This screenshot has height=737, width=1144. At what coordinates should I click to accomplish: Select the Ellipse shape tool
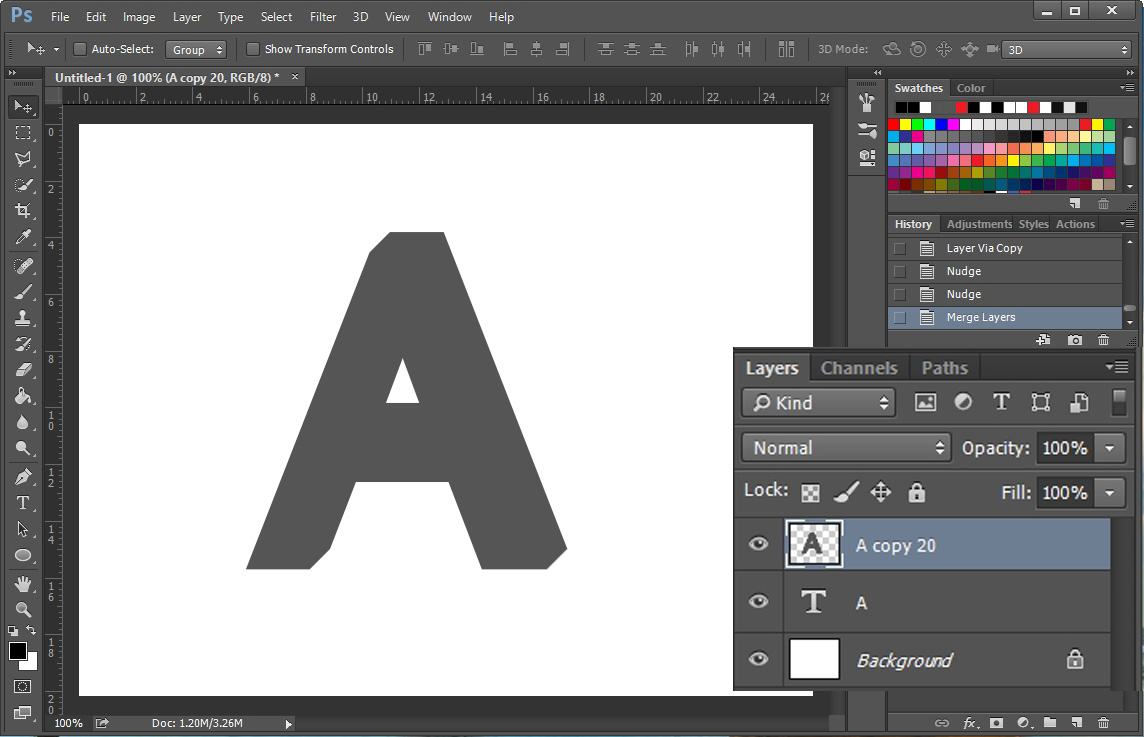click(x=23, y=555)
